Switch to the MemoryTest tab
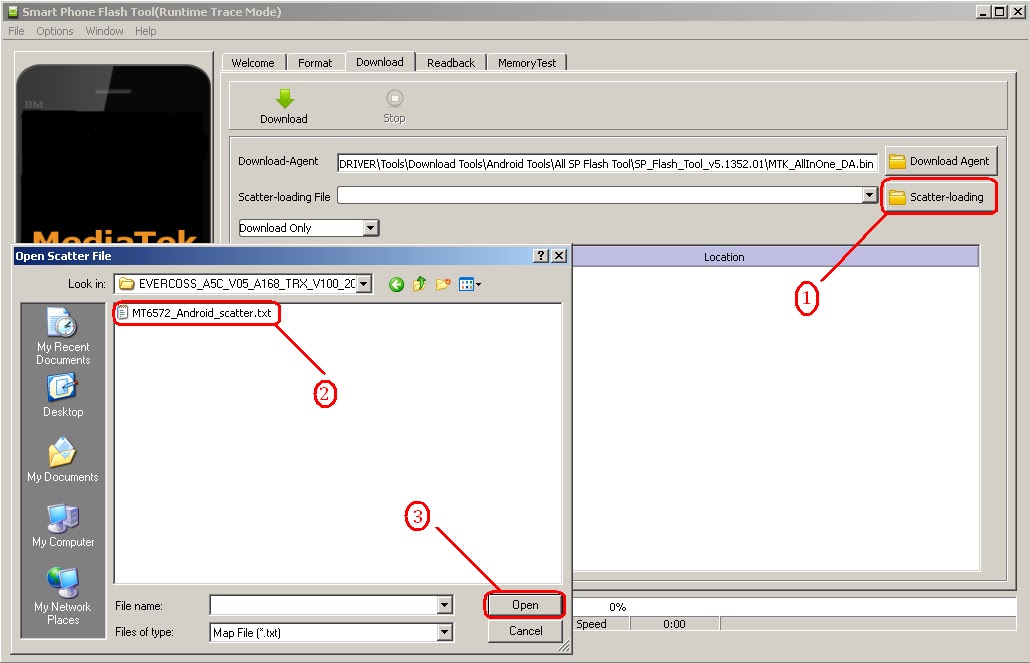 (x=527, y=62)
